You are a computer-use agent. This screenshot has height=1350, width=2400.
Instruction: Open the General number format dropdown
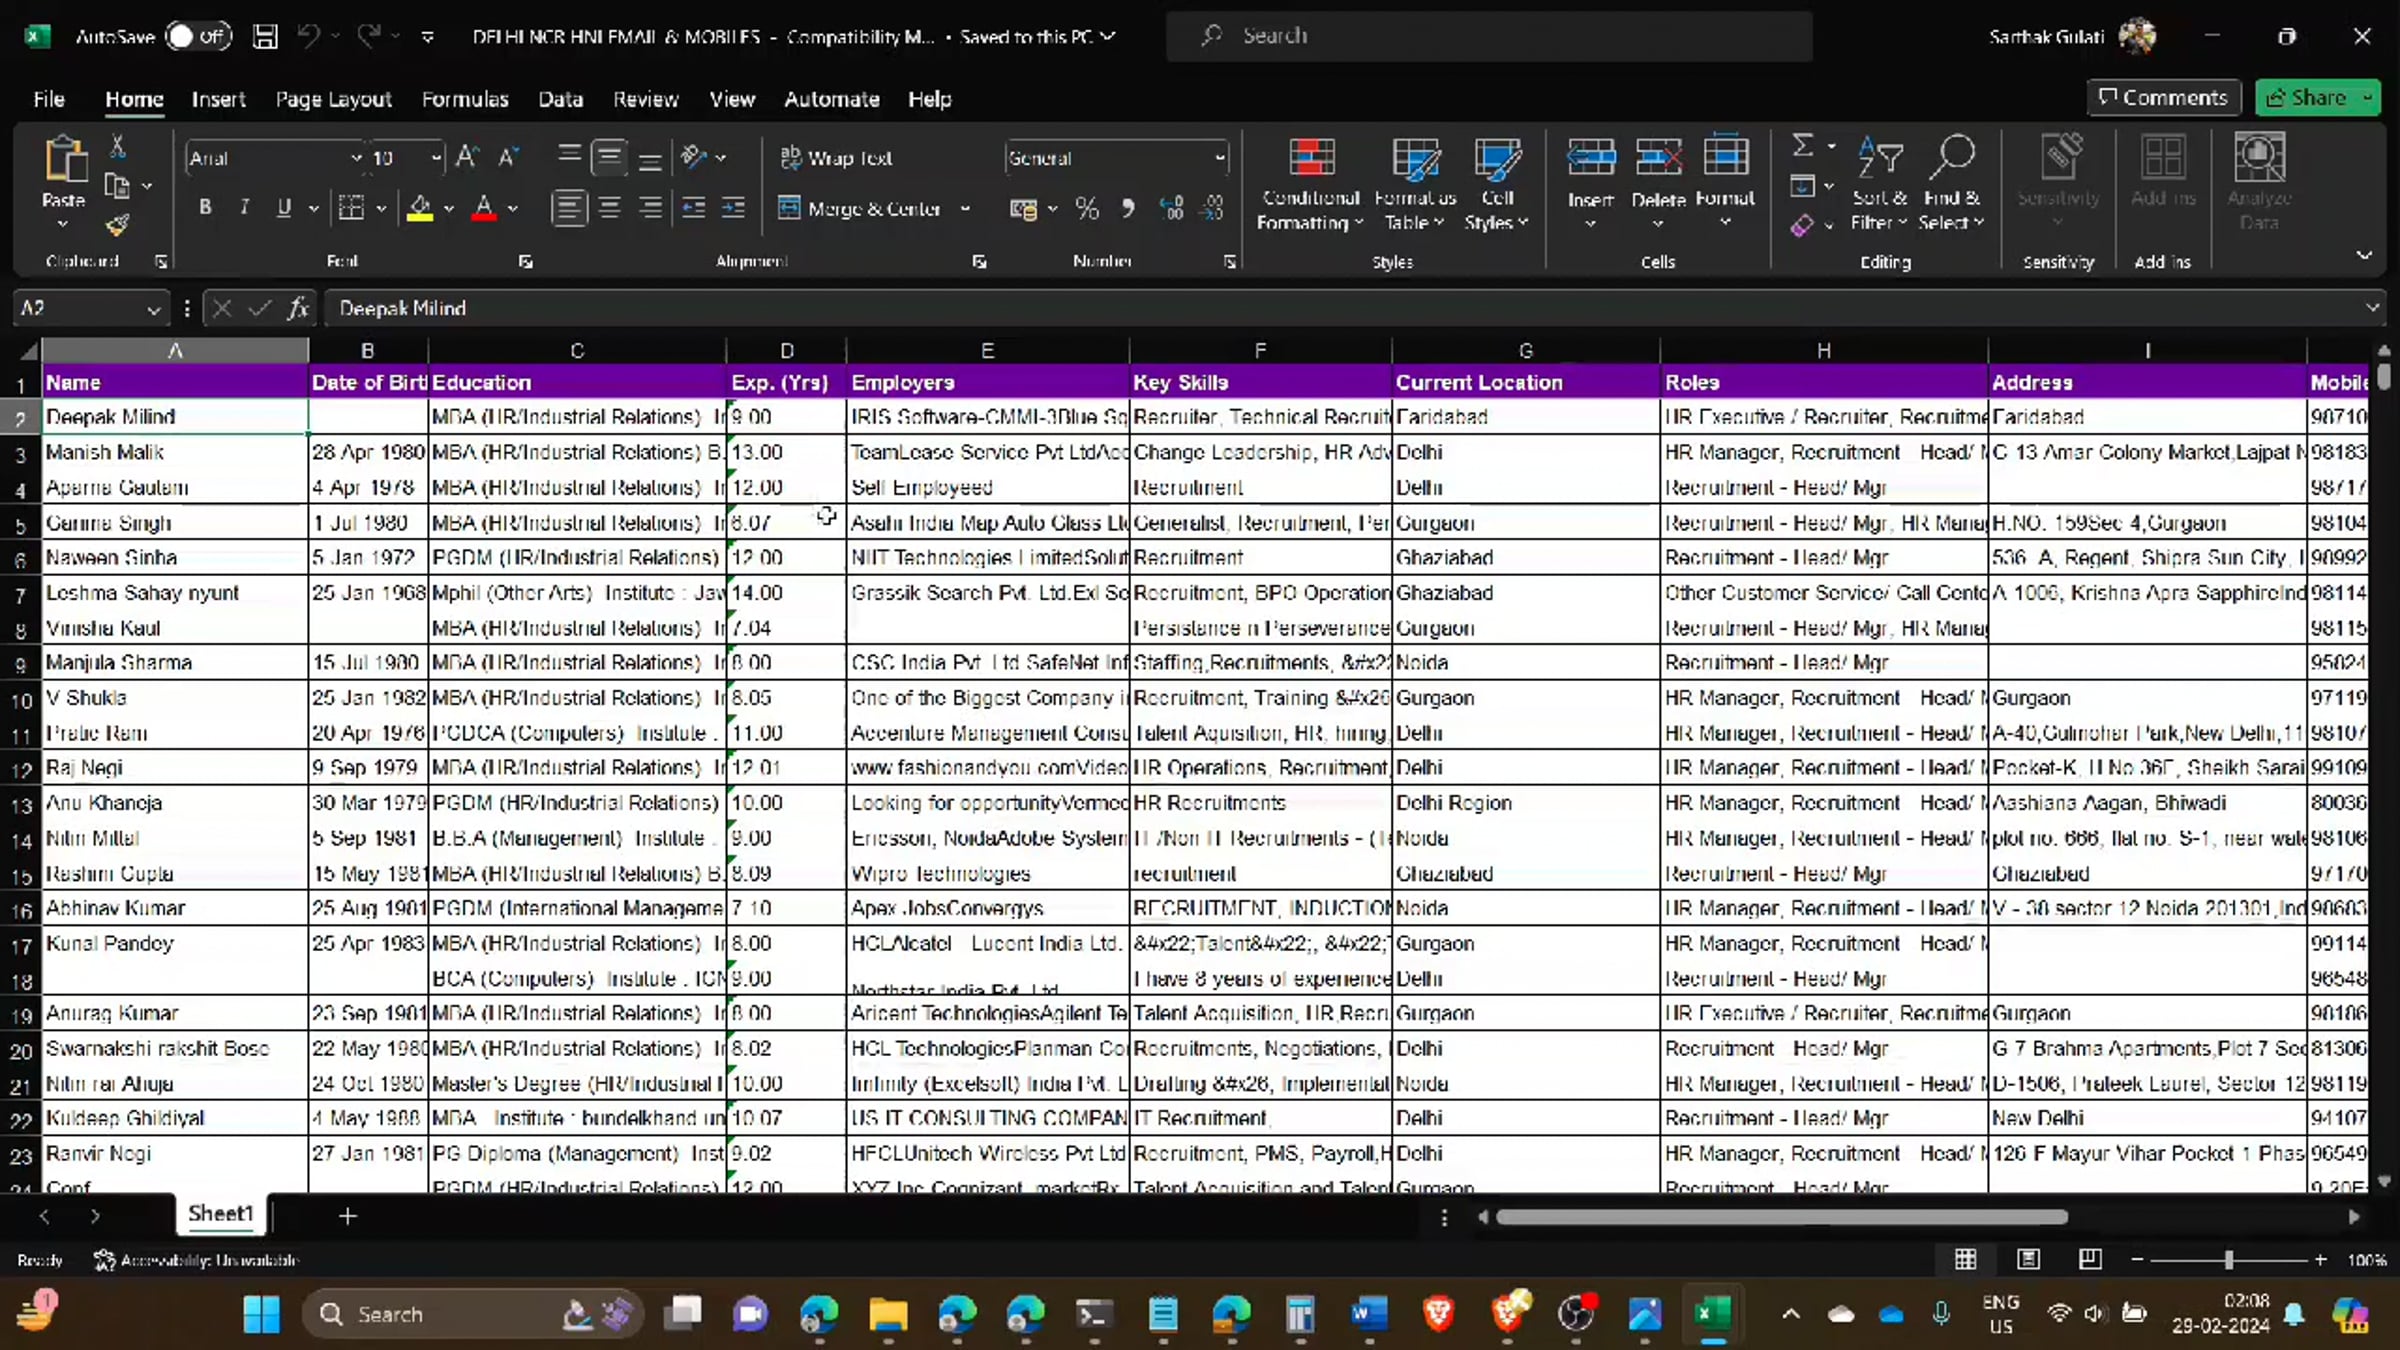[x=1219, y=158]
